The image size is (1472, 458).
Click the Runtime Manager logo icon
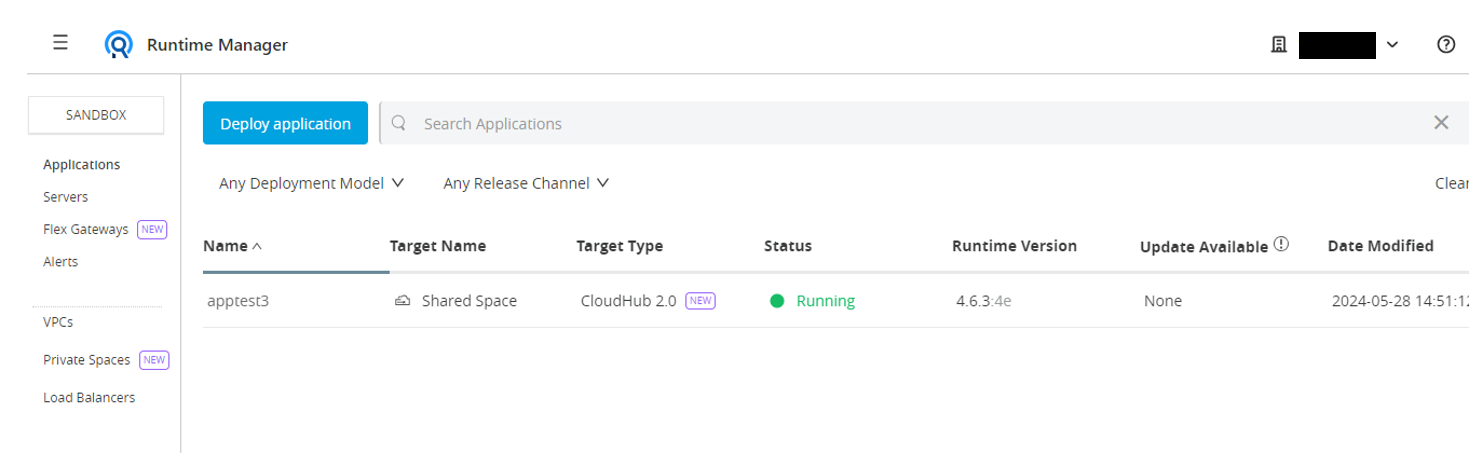tap(119, 45)
